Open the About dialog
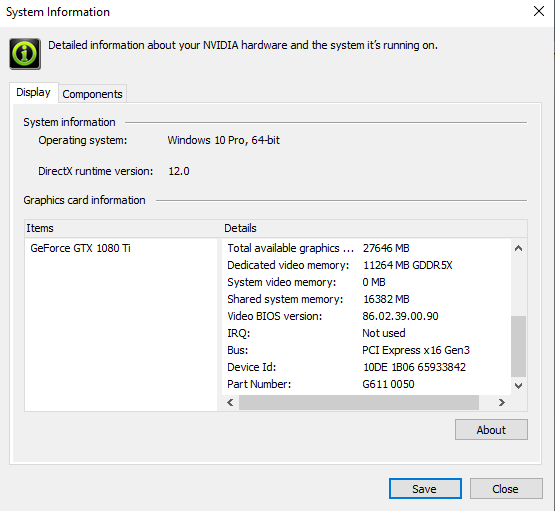555x511 pixels. [x=491, y=430]
